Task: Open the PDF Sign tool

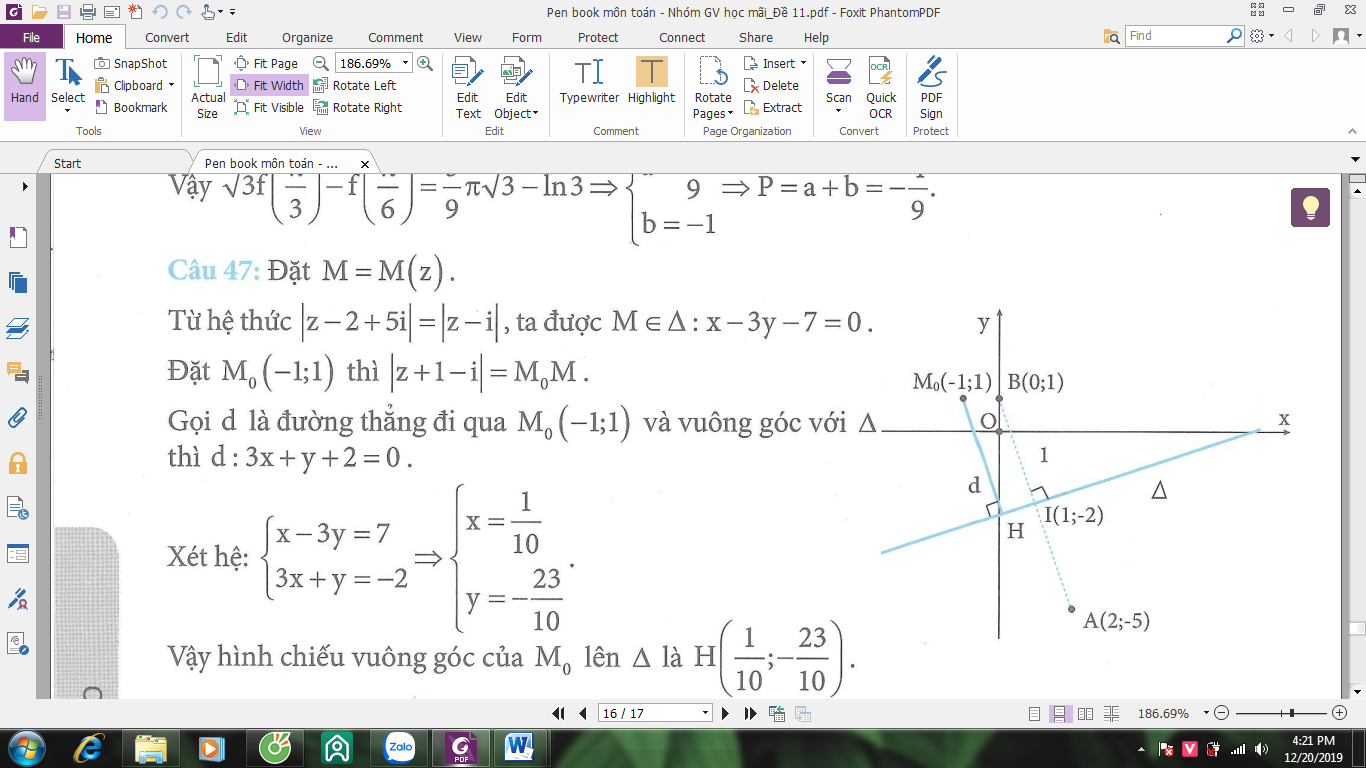Action: click(x=931, y=88)
